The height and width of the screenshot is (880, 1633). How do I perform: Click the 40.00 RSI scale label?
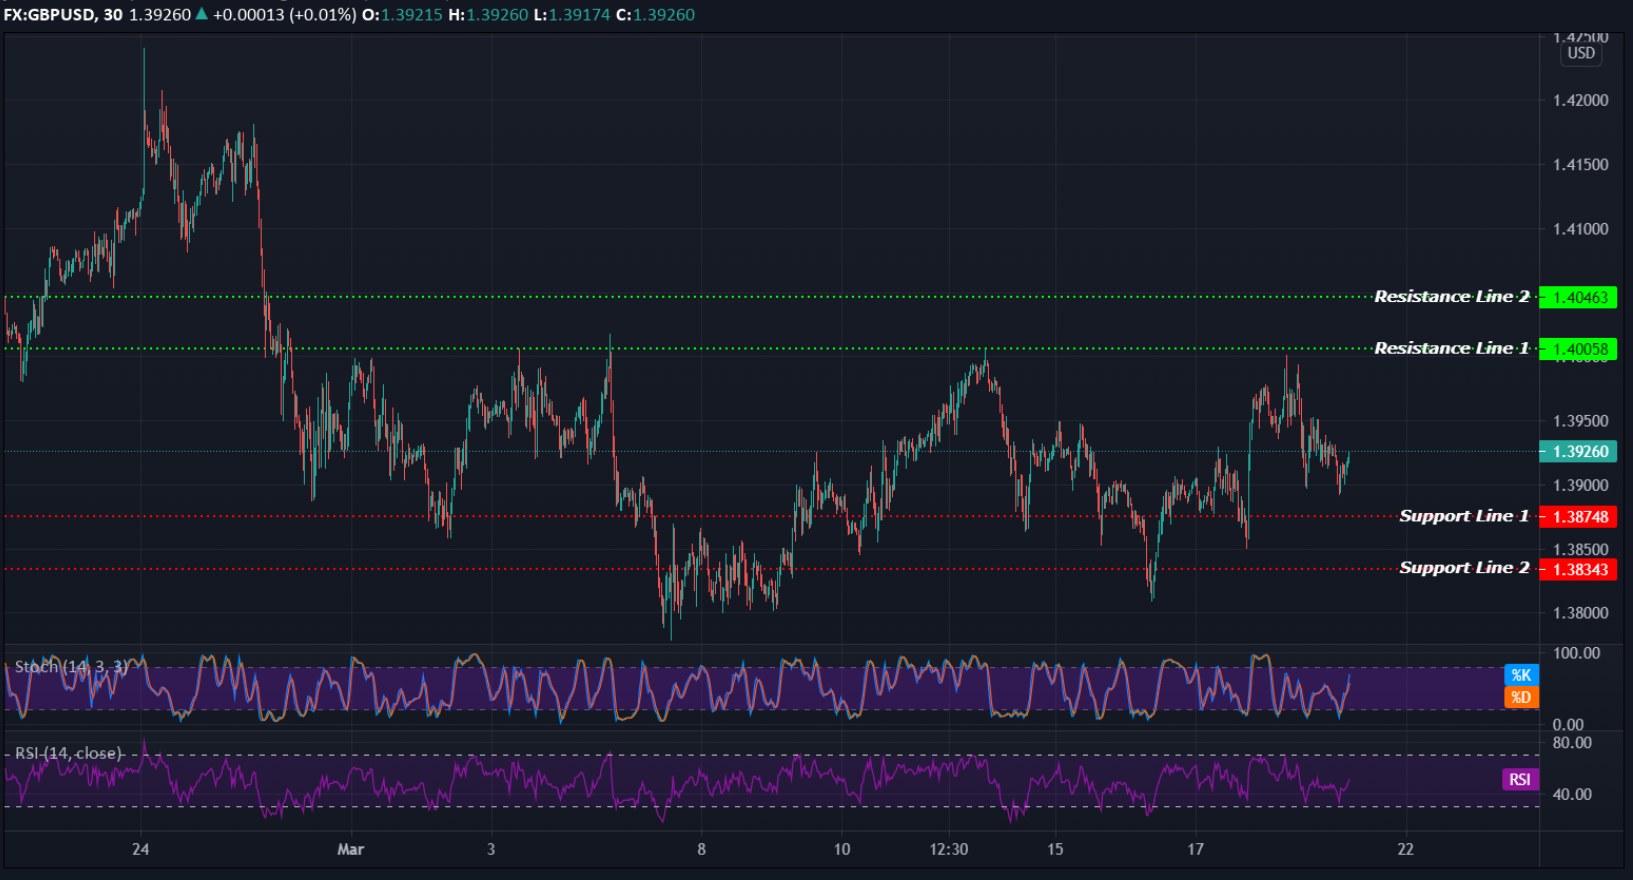pyautogui.click(x=1572, y=795)
